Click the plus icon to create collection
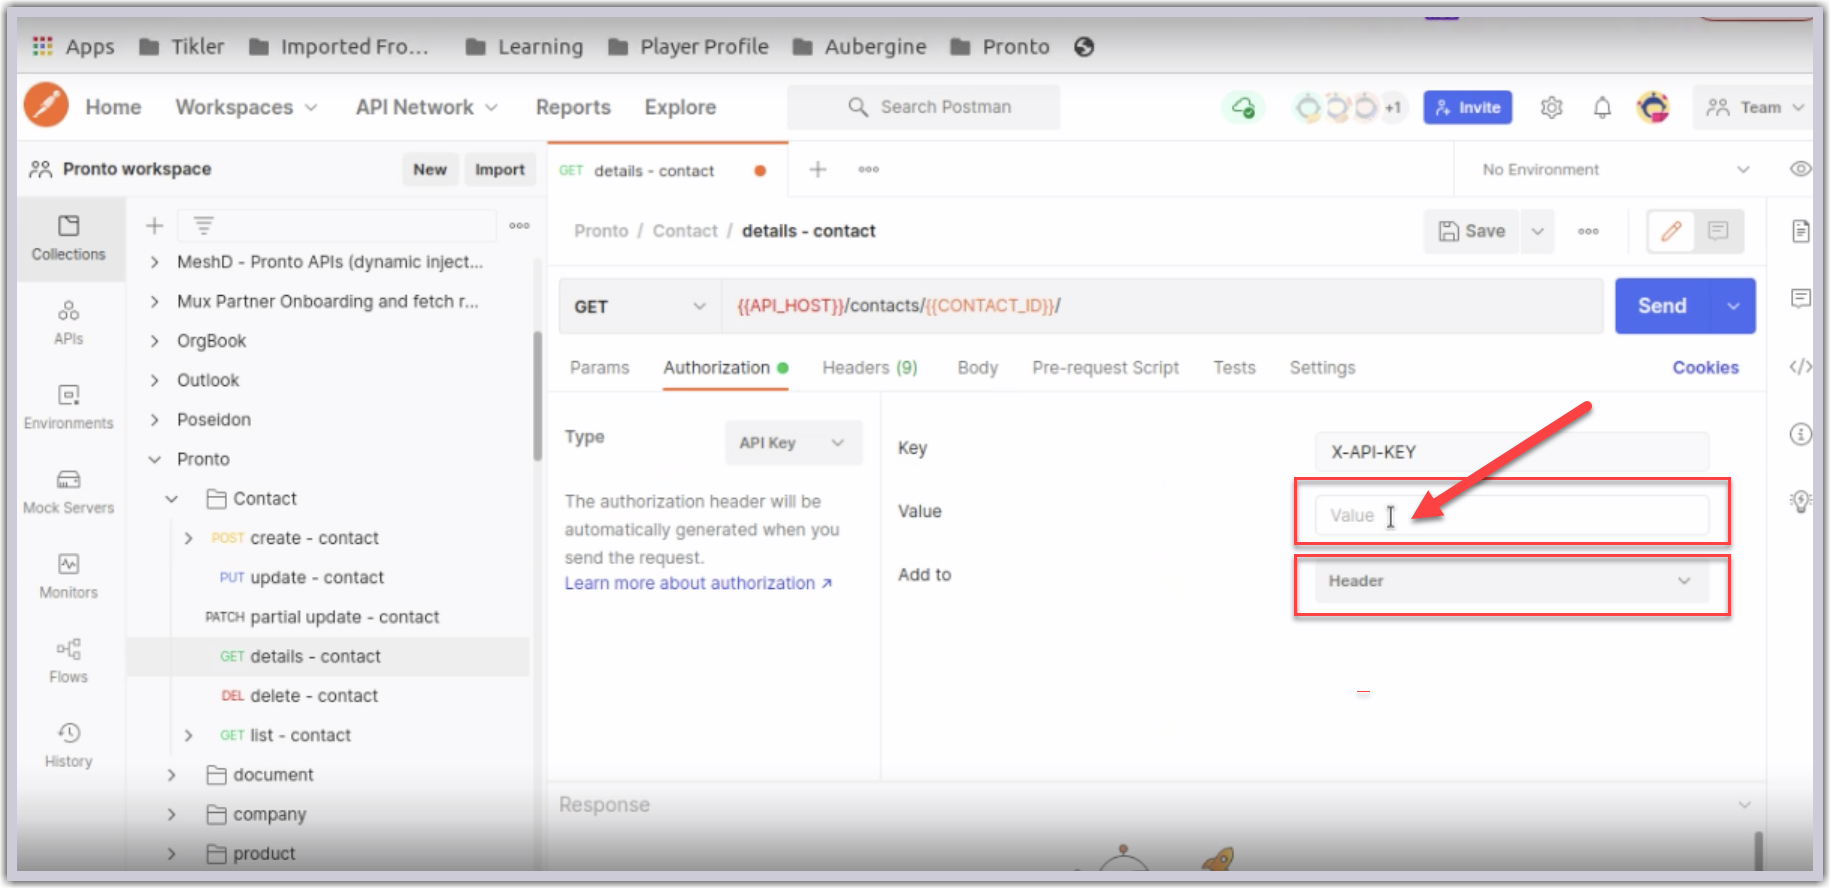This screenshot has width=1831, height=889. coord(154,226)
